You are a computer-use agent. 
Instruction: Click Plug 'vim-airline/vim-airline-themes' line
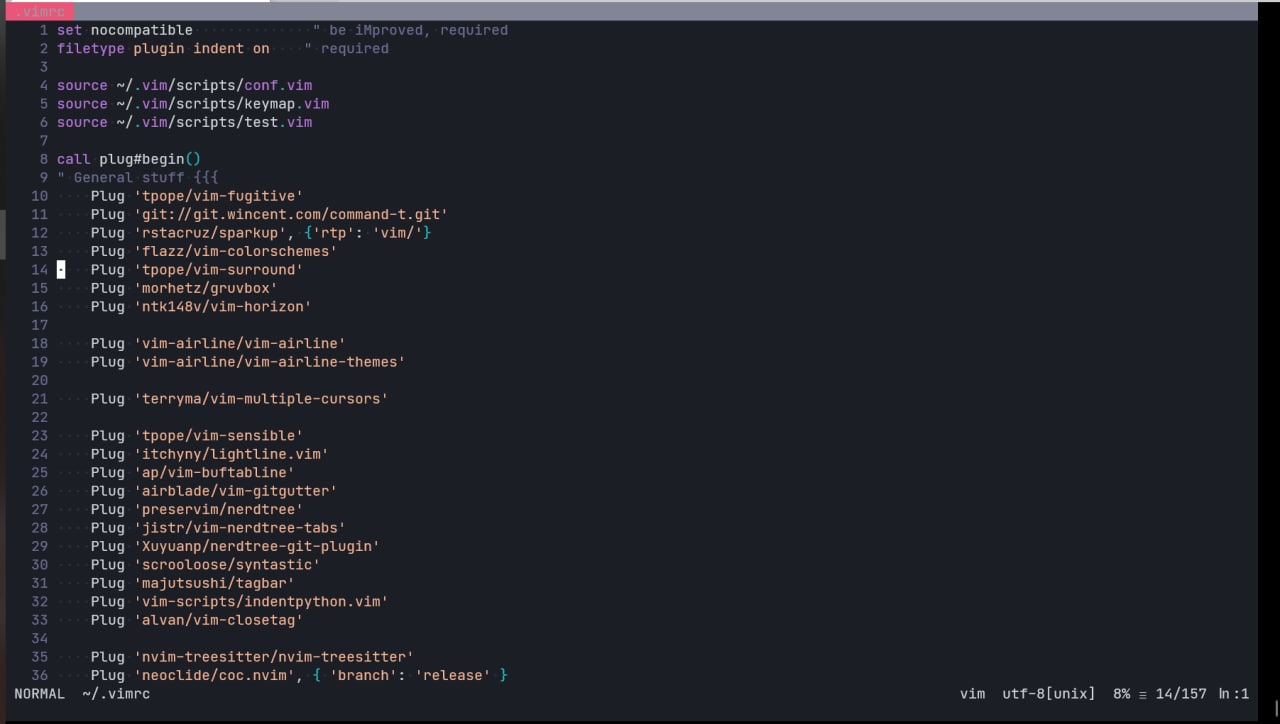[248, 362]
